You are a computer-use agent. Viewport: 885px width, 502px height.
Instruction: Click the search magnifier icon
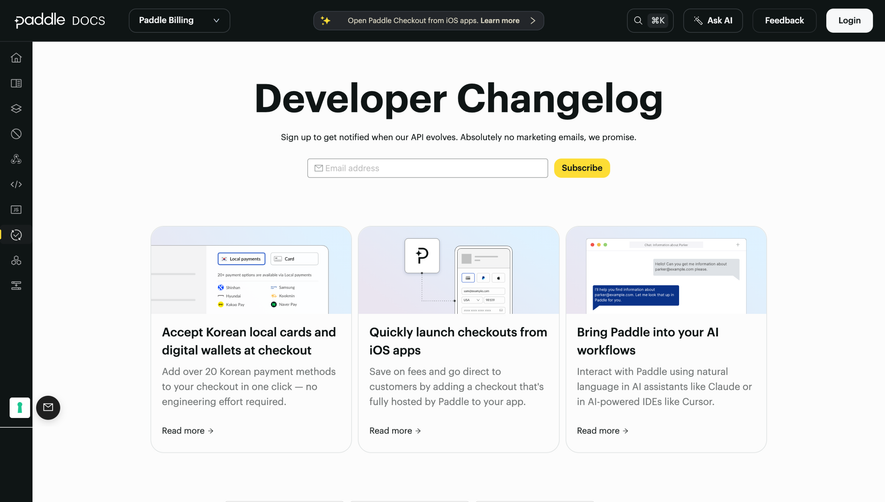pyautogui.click(x=638, y=20)
